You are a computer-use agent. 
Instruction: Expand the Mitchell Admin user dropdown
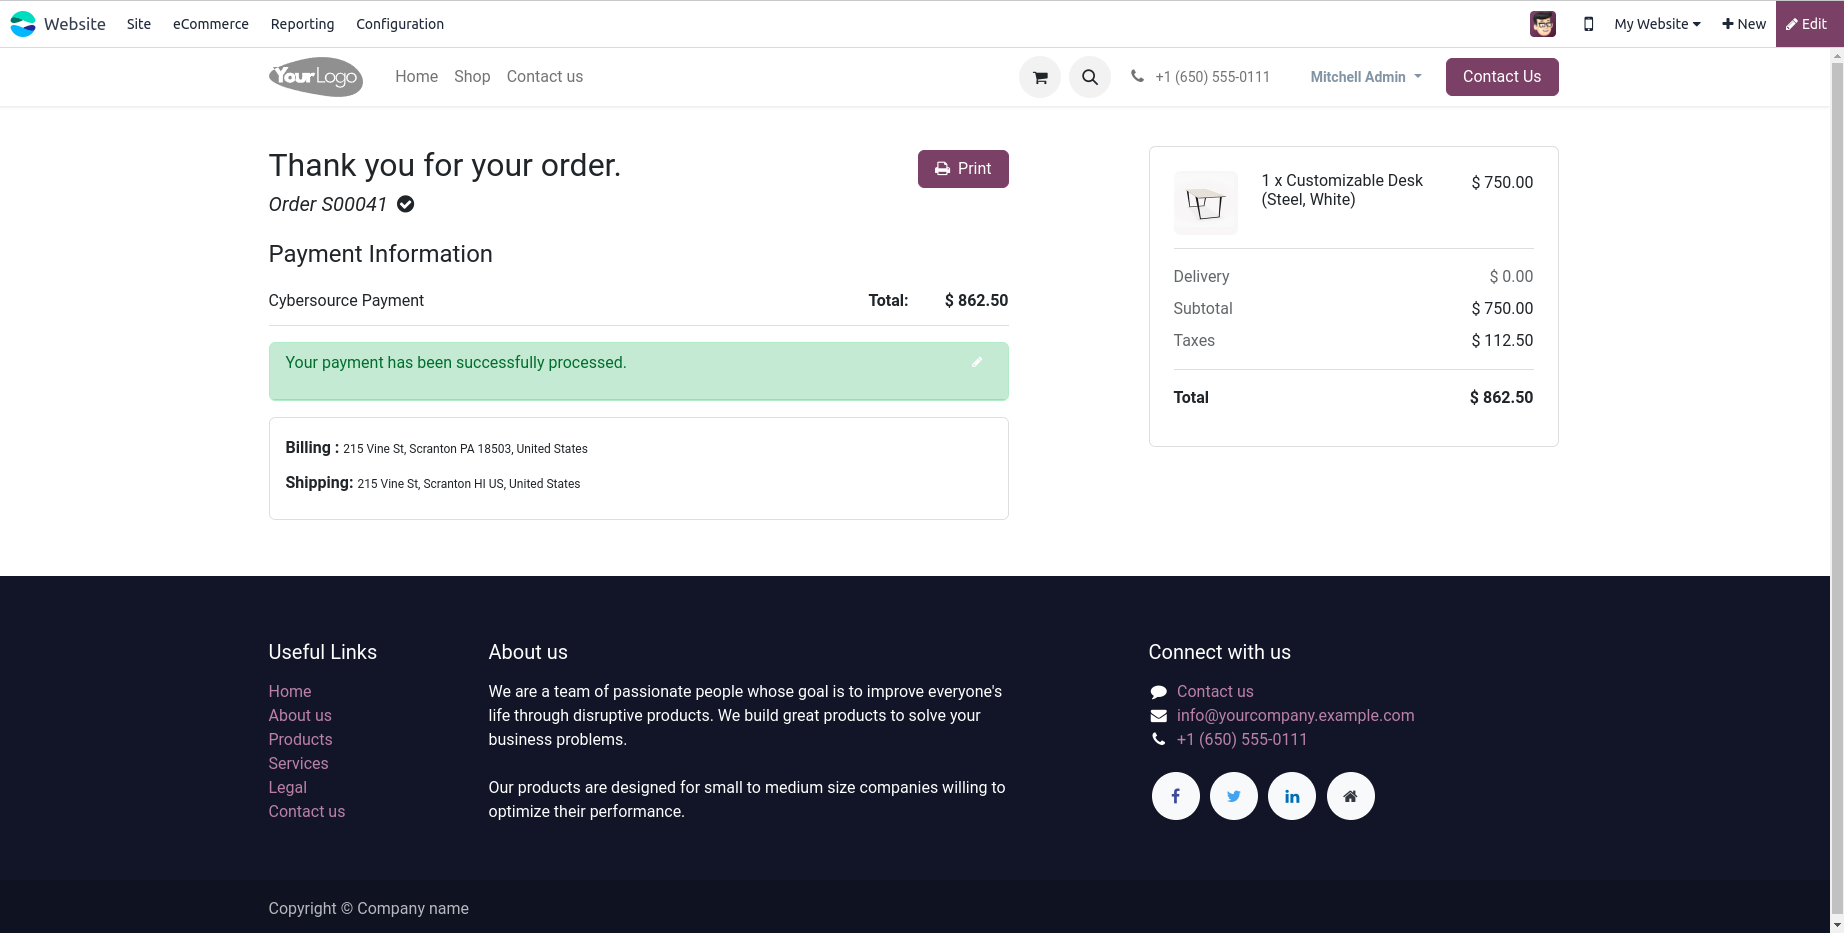coord(1366,77)
